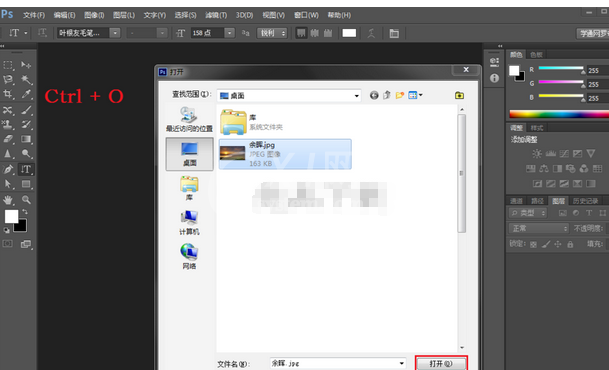The height and width of the screenshot is (370, 609).
Task: Go up one folder level icon
Action: 387,96
